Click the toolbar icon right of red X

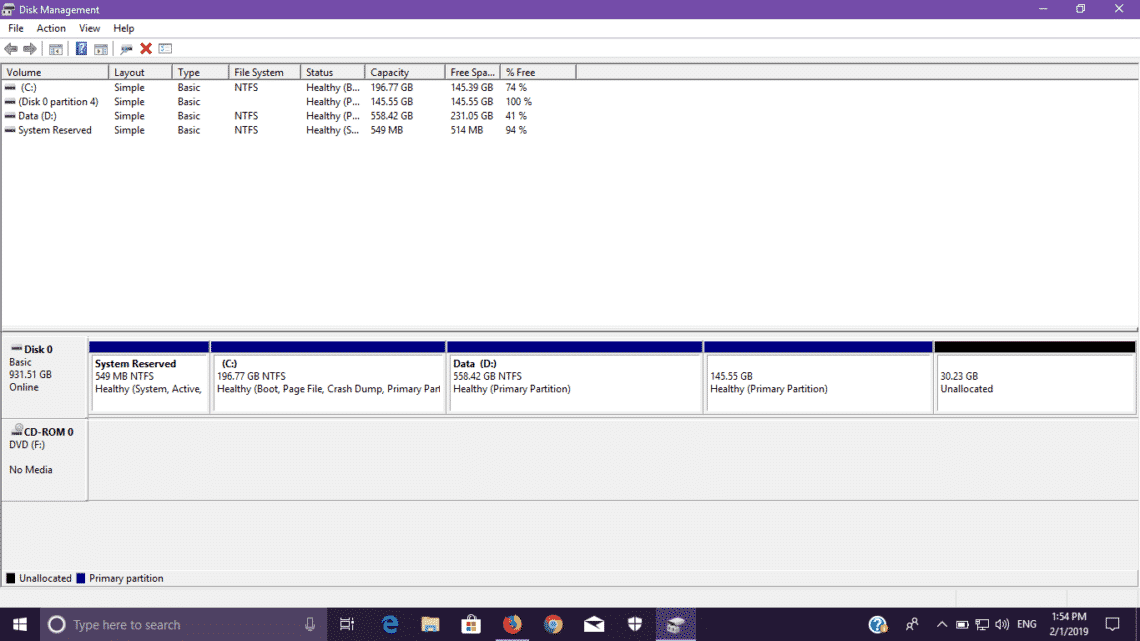165,49
